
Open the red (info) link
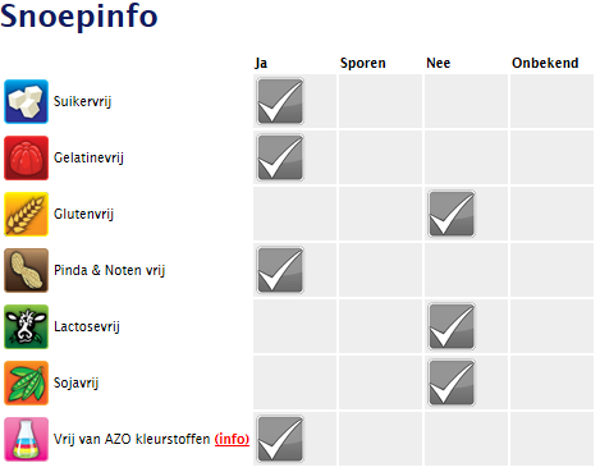[232, 438]
